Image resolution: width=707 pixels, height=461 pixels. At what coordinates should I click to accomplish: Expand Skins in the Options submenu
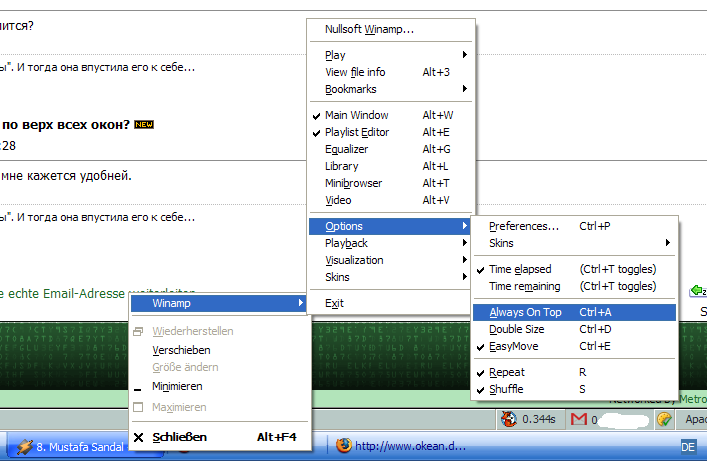[x=574, y=243]
